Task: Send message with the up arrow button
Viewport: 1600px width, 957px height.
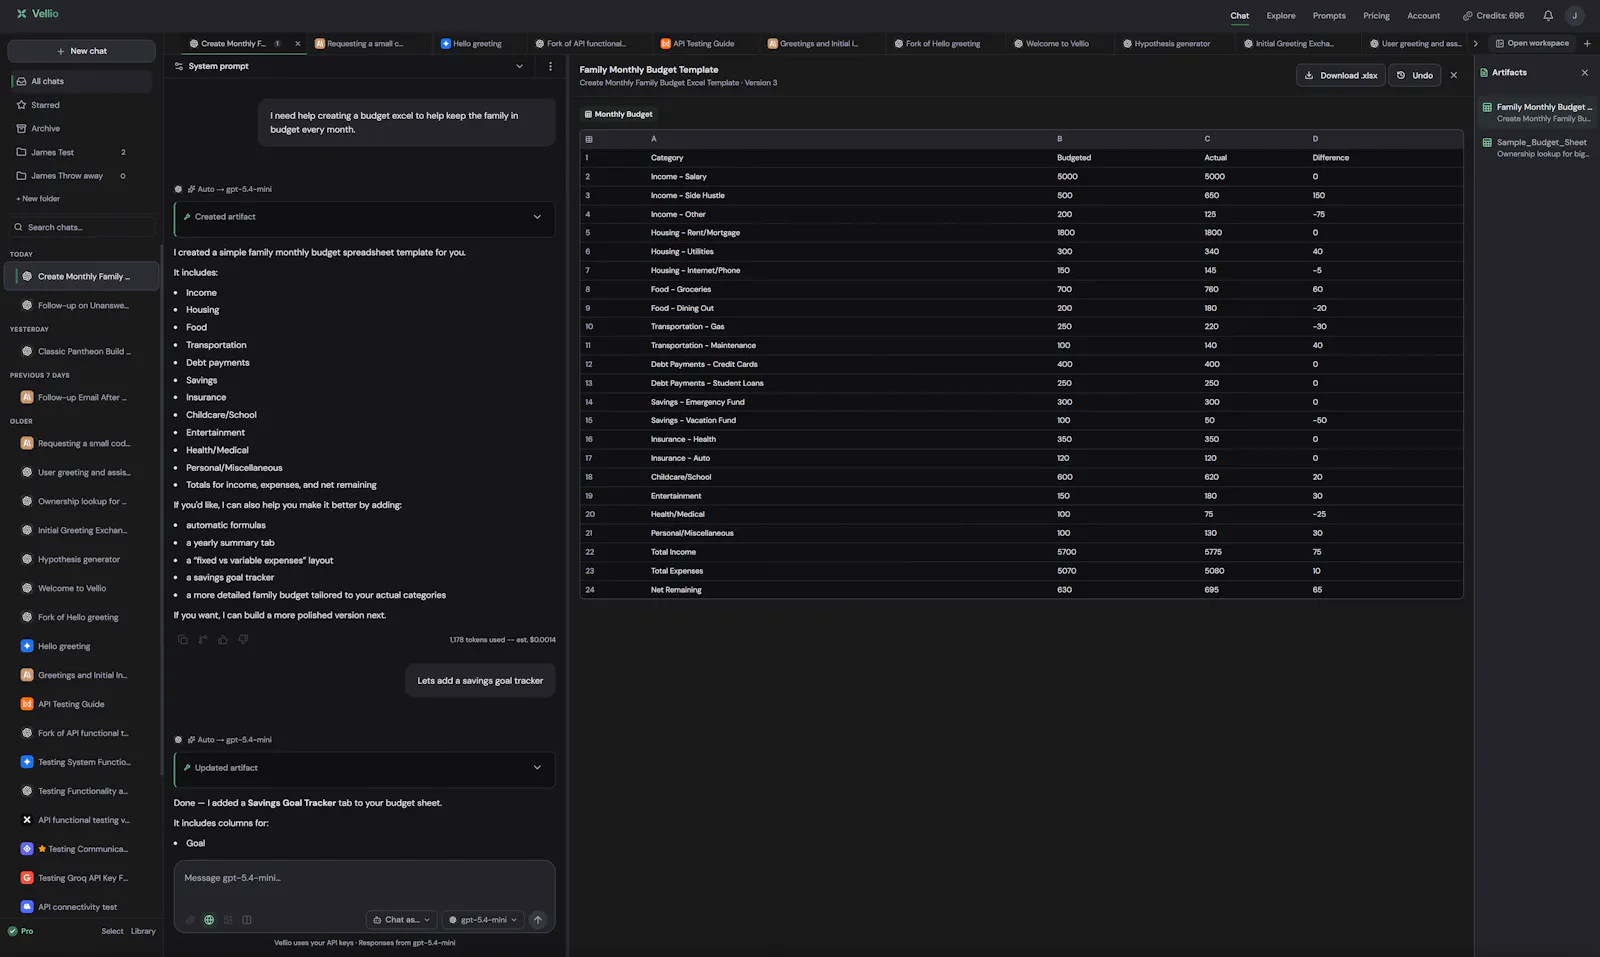Action: (x=538, y=920)
